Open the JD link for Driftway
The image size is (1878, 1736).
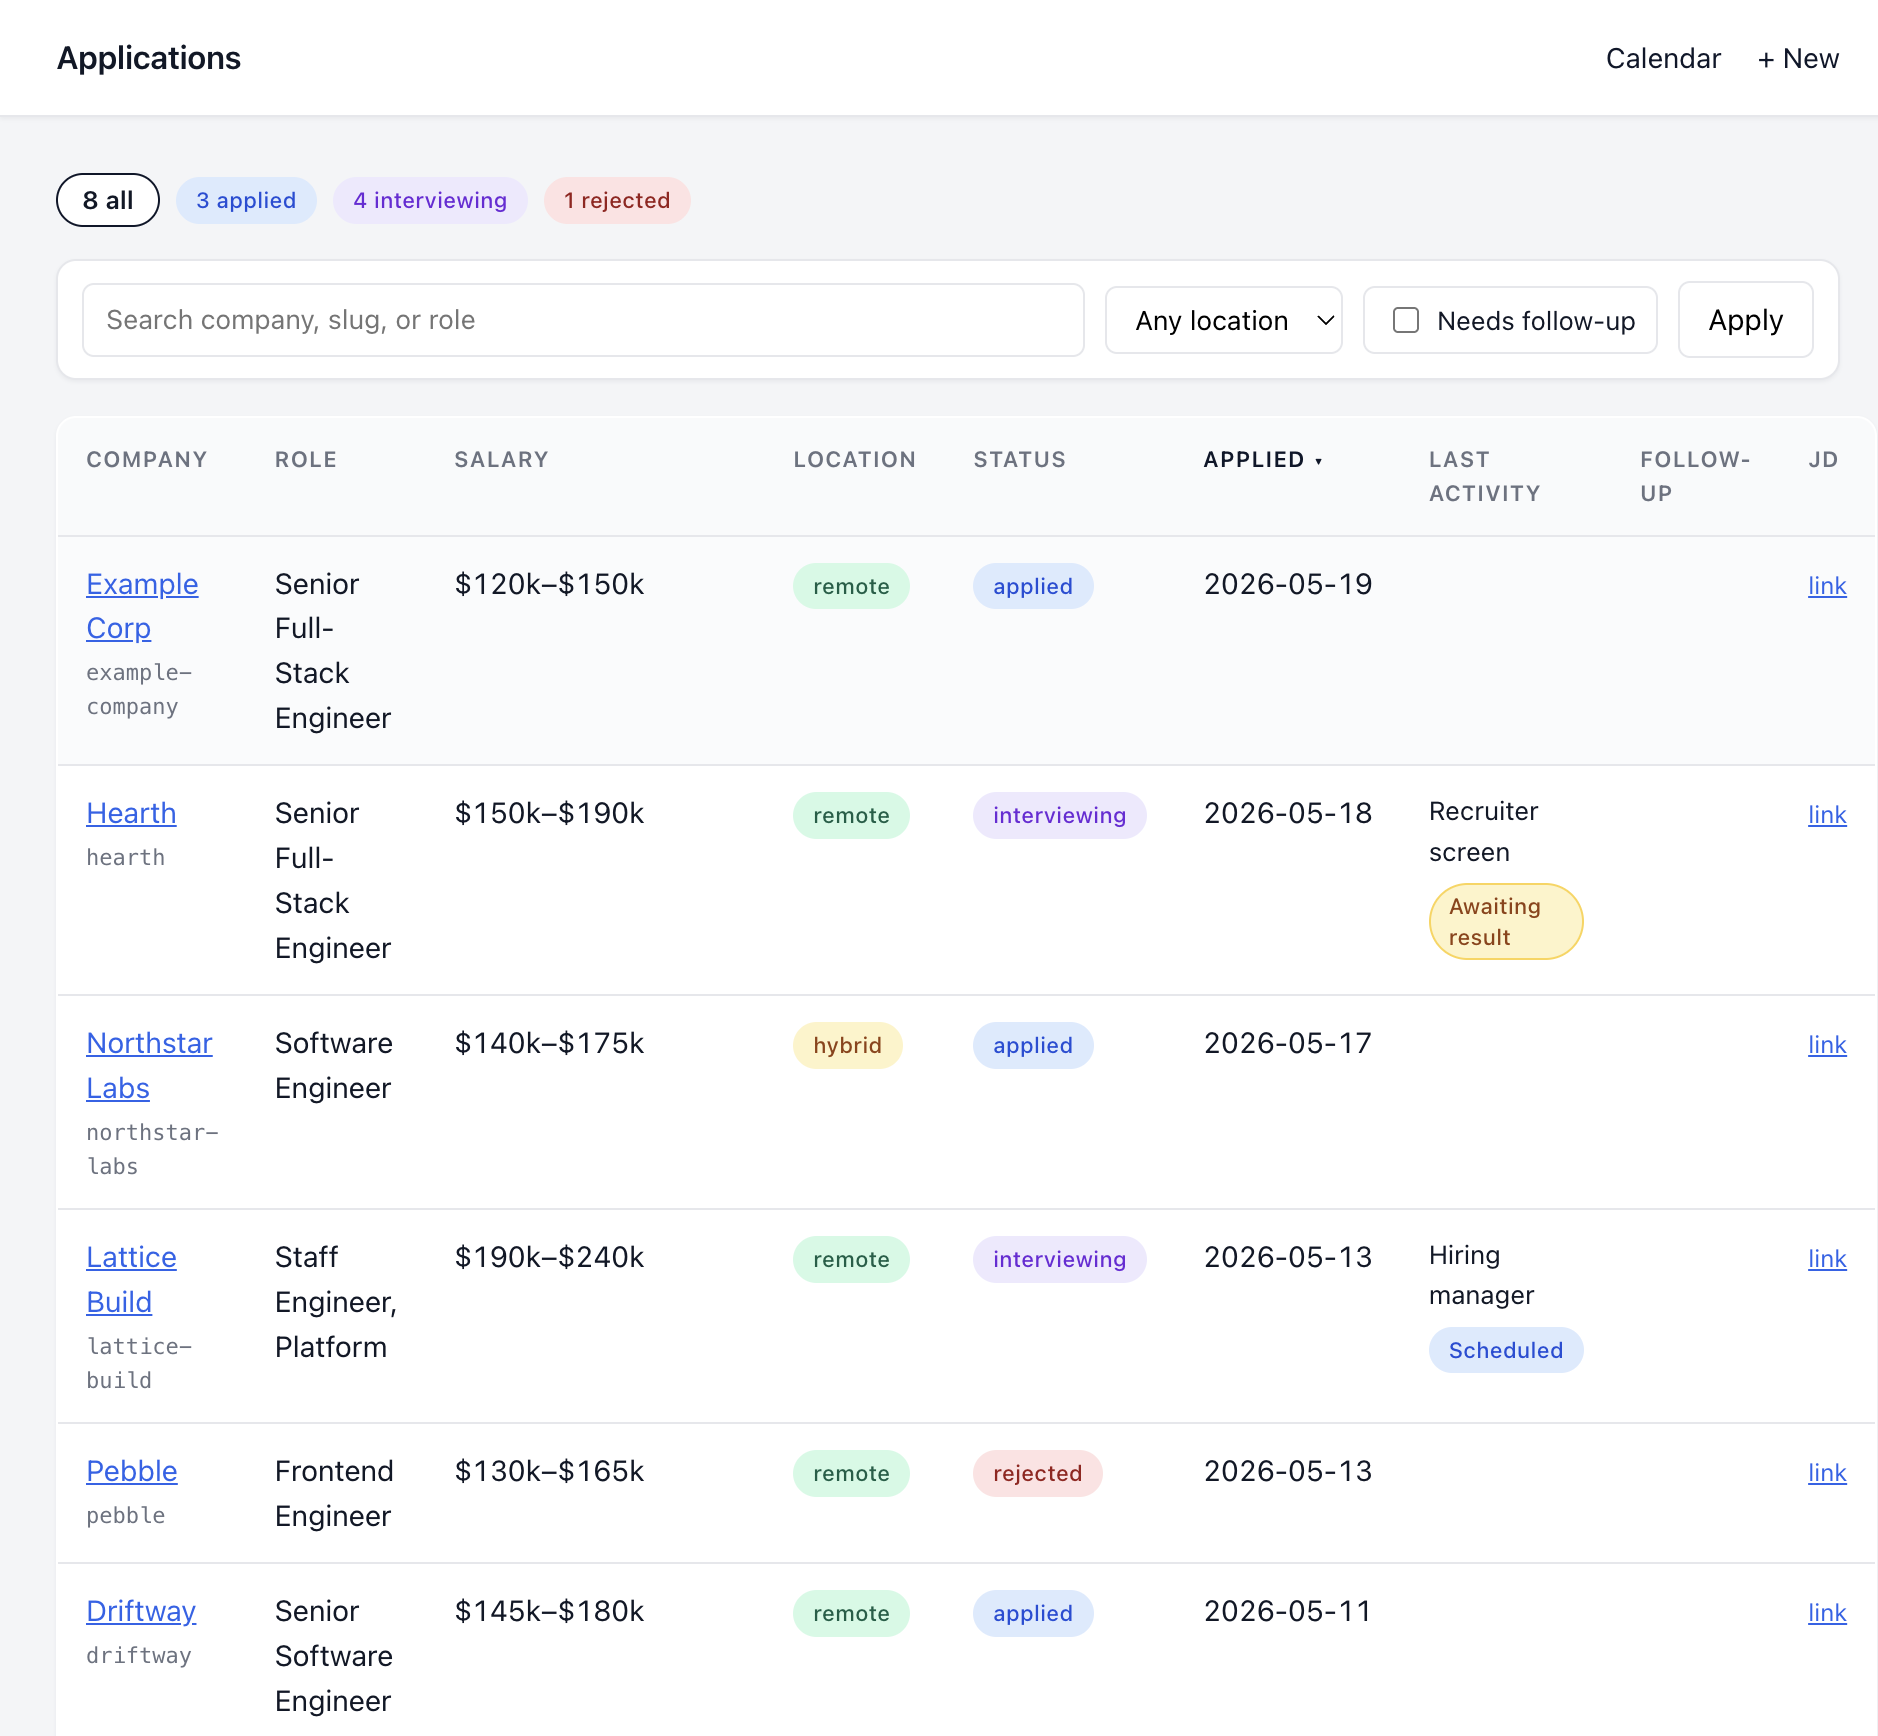point(1826,1612)
